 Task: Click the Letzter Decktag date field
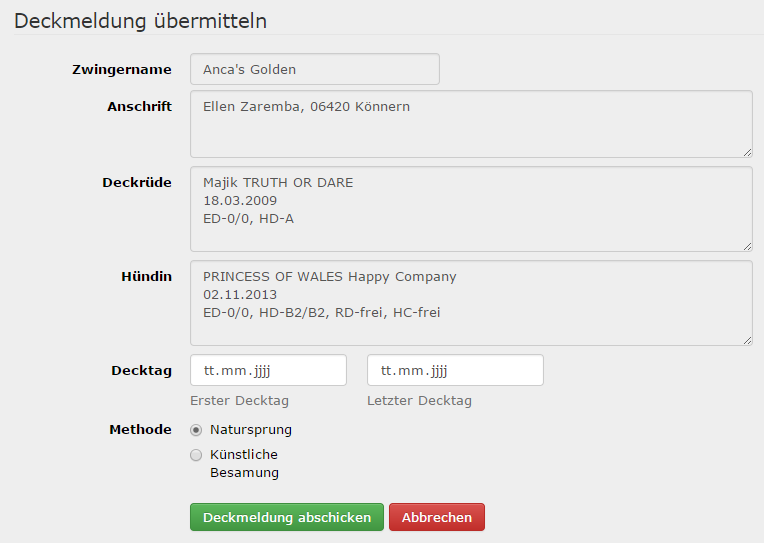point(455,370)
